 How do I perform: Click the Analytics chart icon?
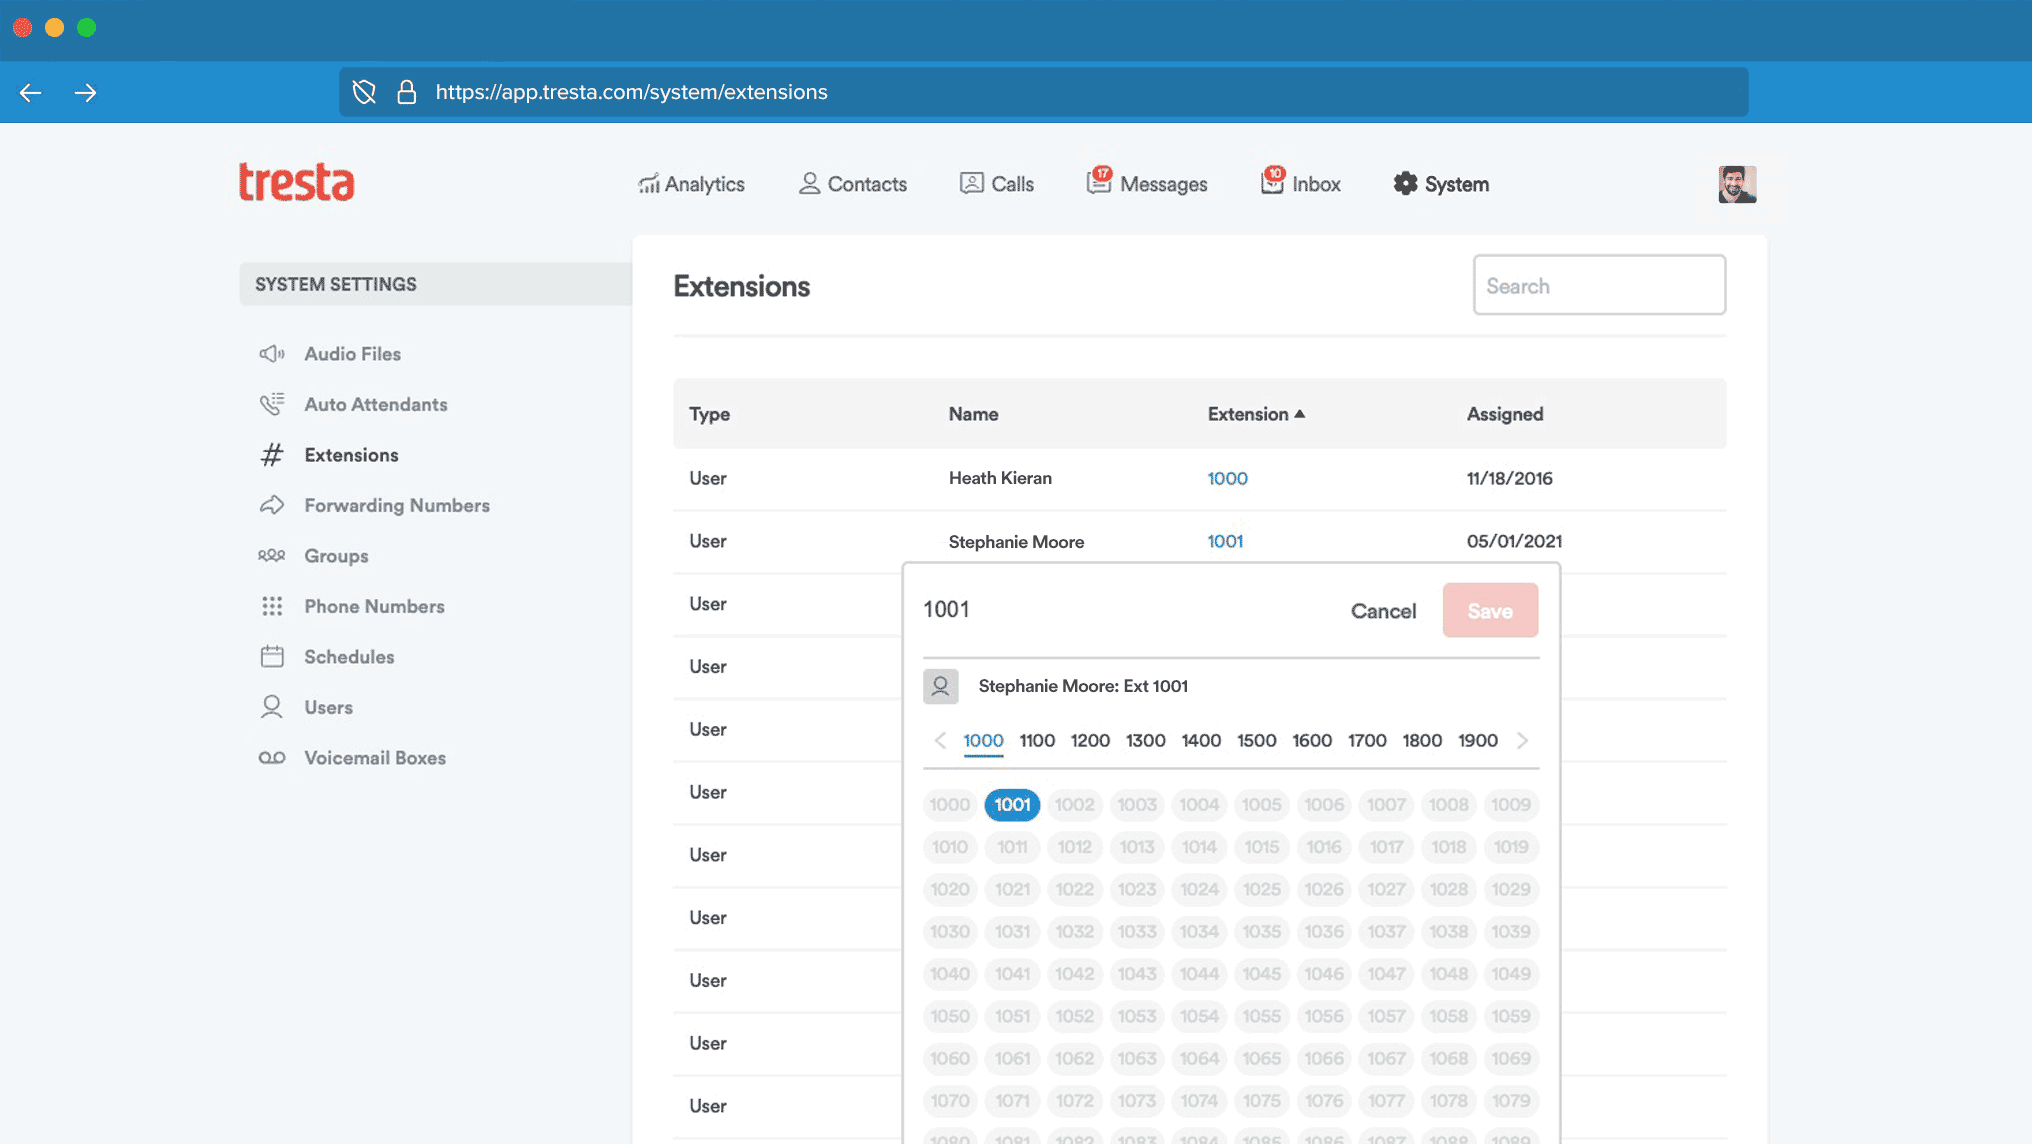[x=649, y=184]
